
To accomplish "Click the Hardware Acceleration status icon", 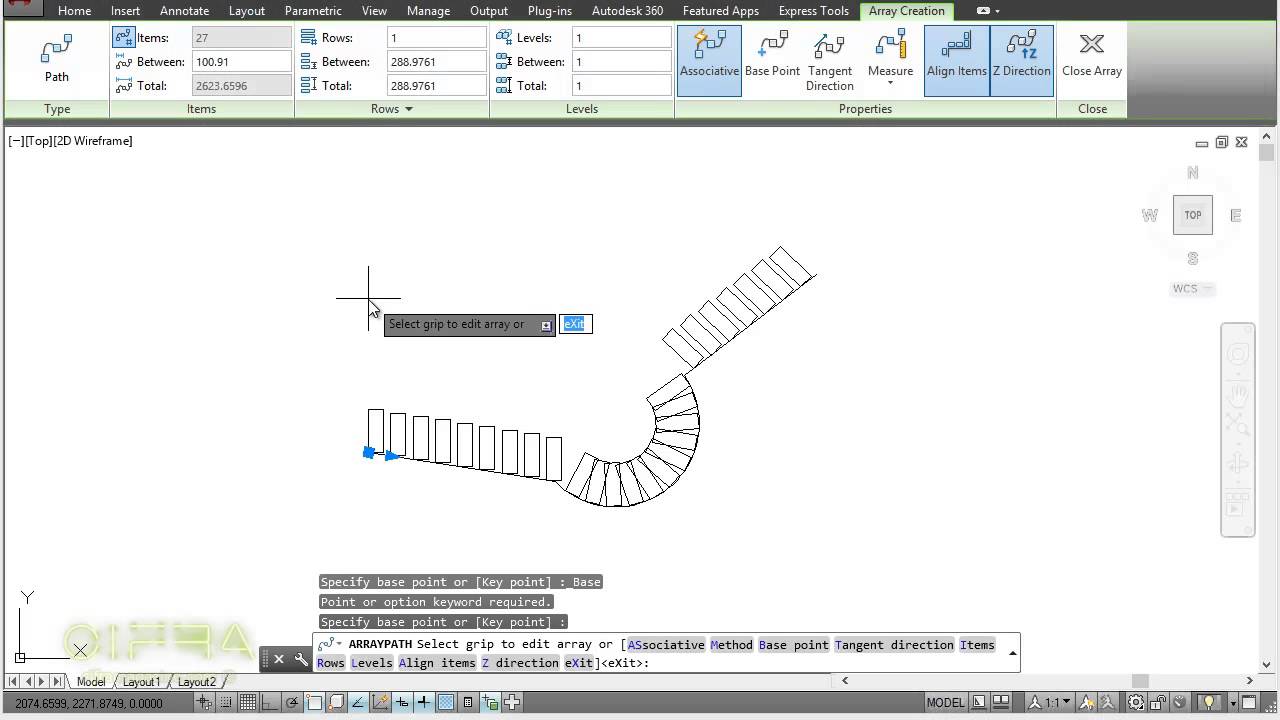I will pyautogui.click(x=1179, y=702).
